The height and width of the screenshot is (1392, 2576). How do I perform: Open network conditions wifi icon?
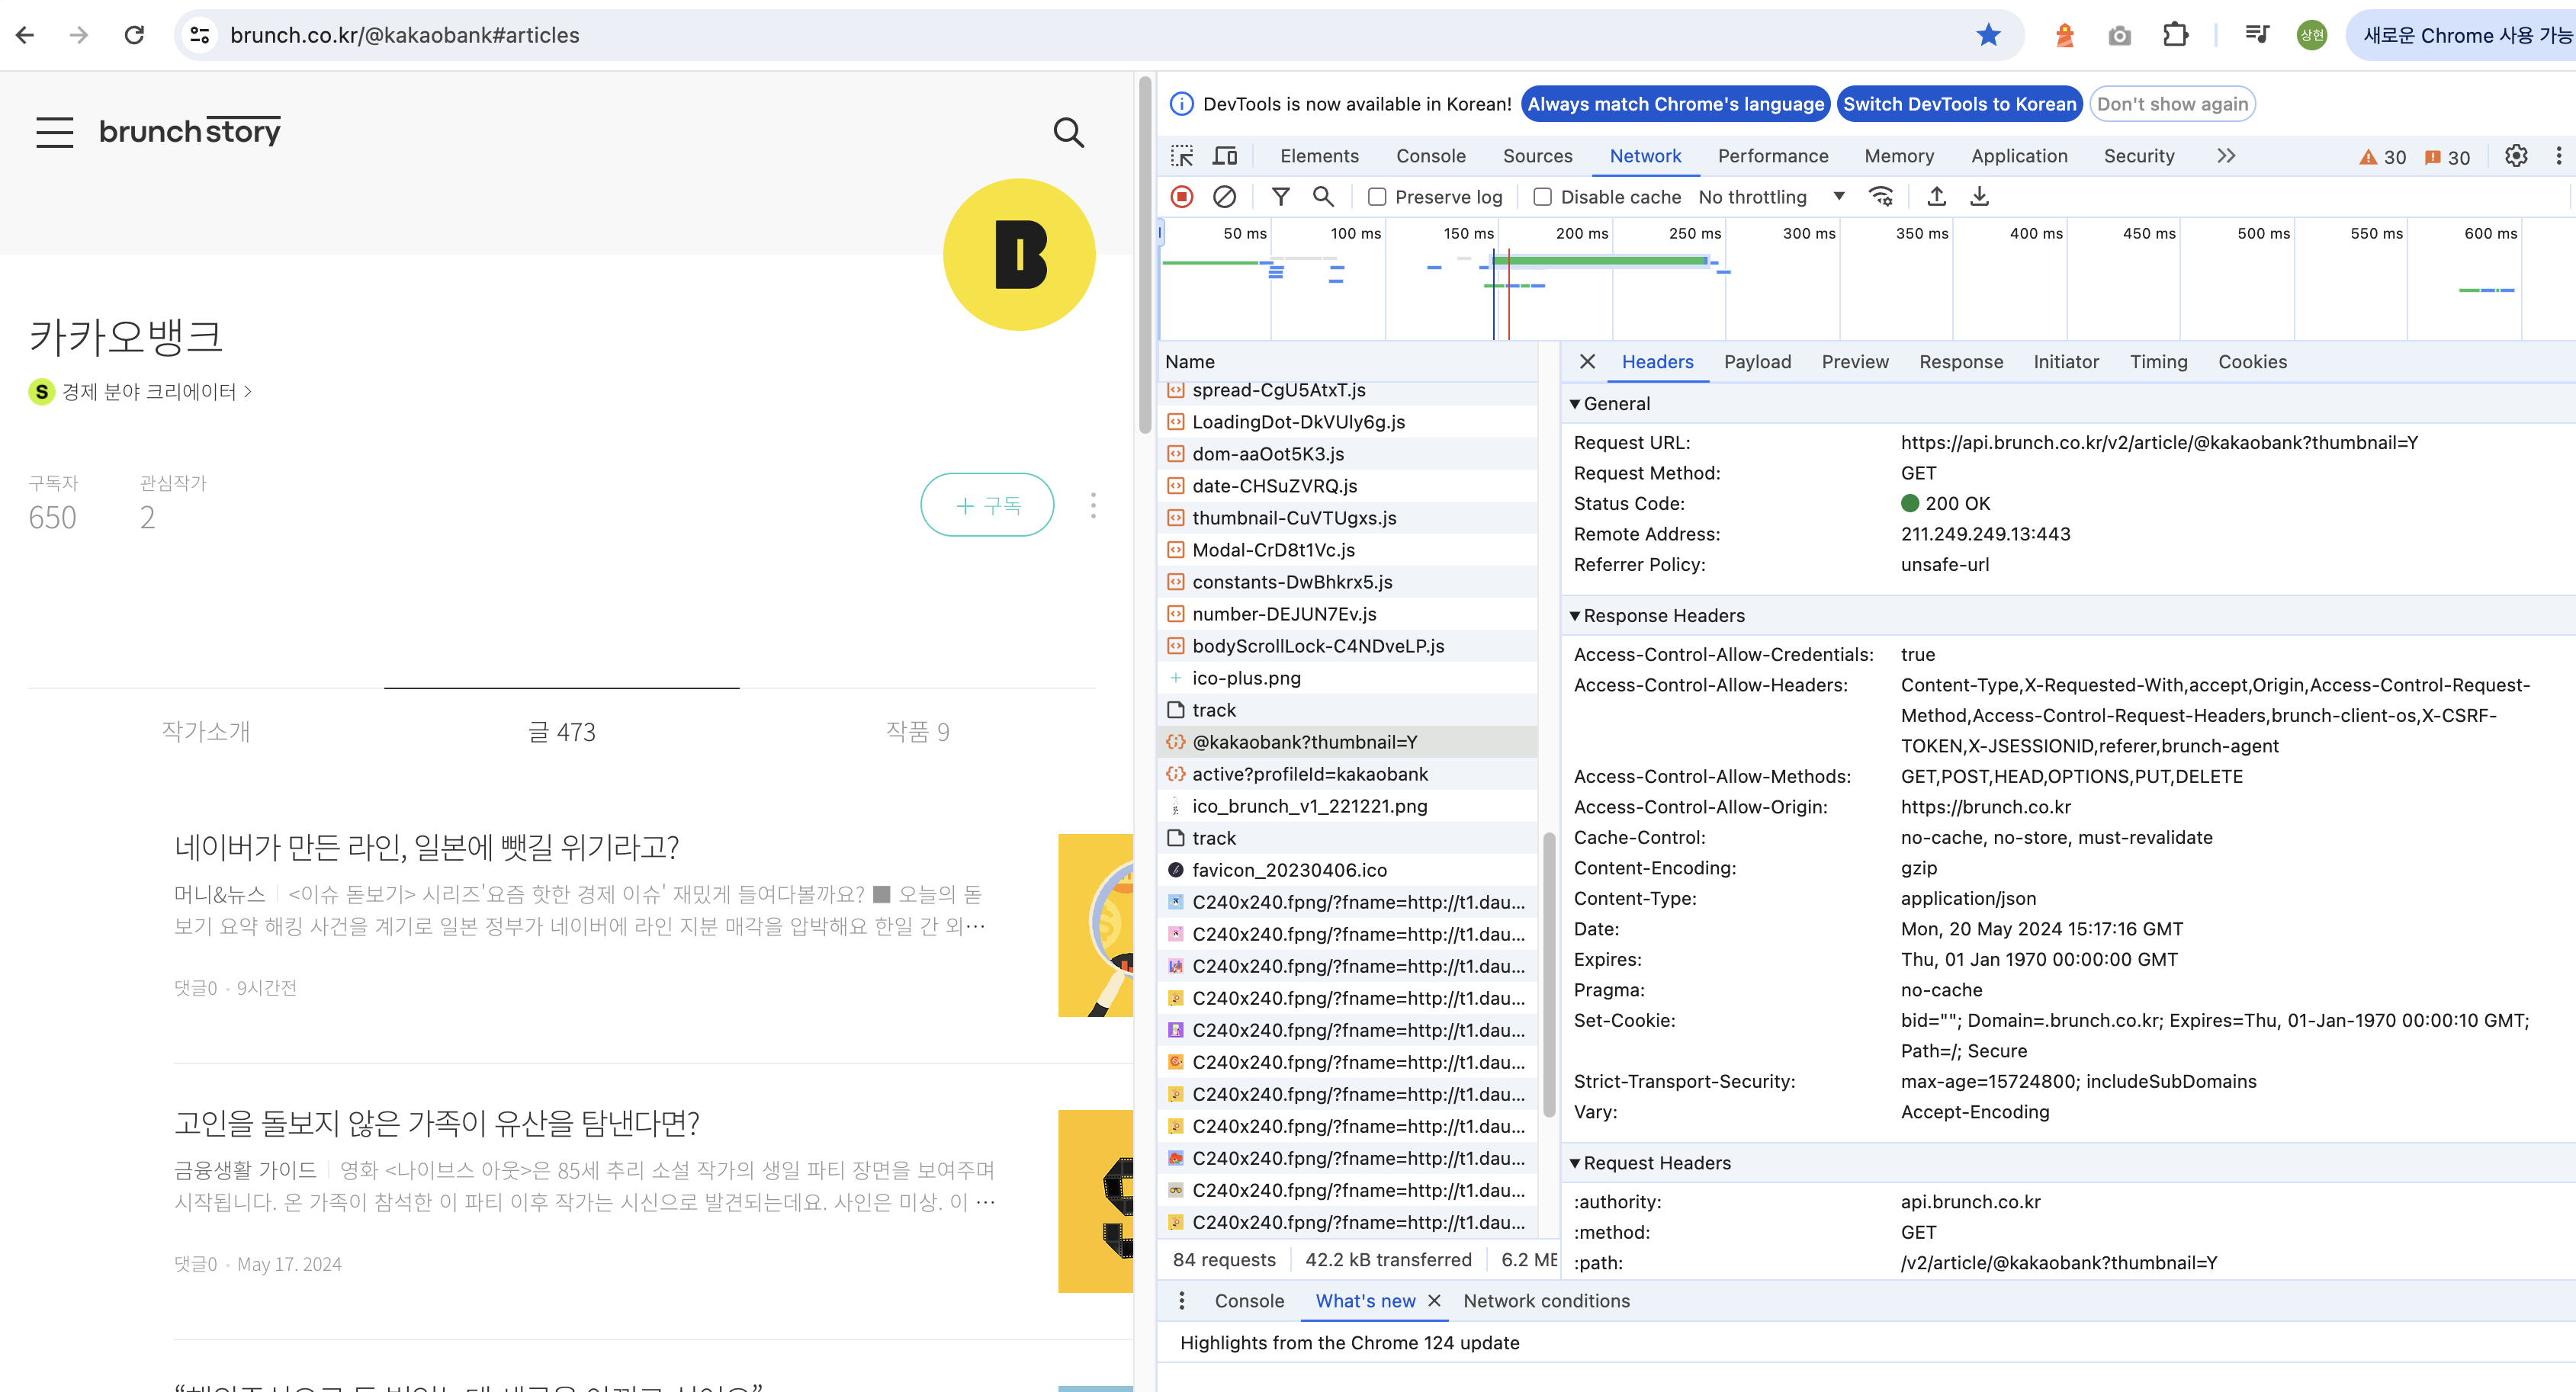(x=1881, y=197)
